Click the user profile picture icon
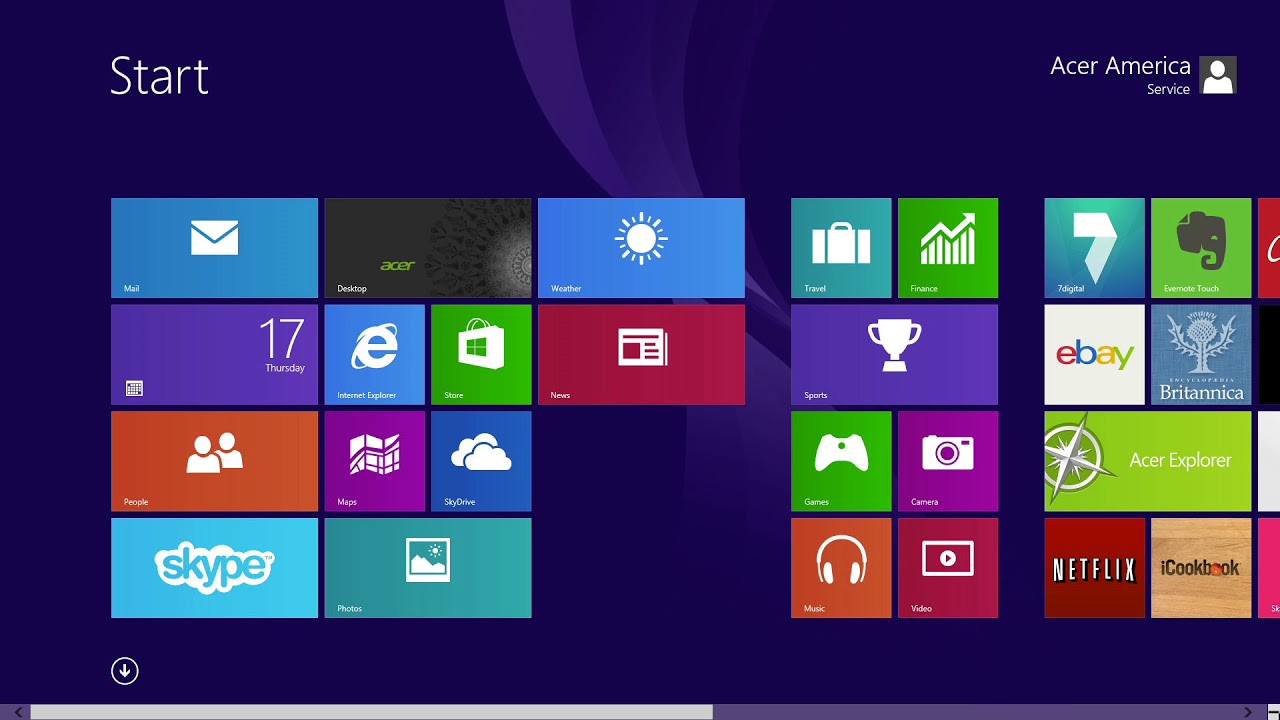Image resolution: width=1280 pixels, height=720 pixels. pos(1218,75)
